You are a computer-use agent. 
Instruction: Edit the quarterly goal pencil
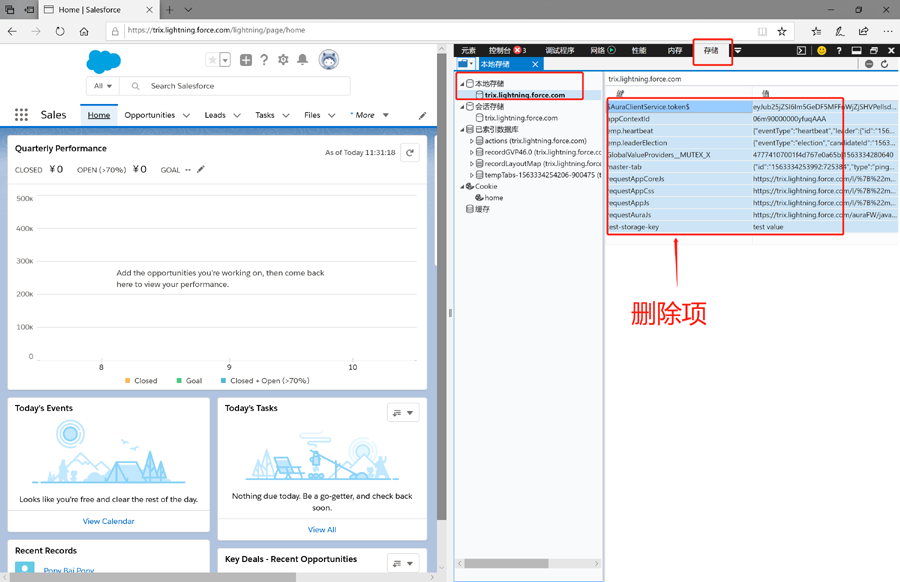201,169
